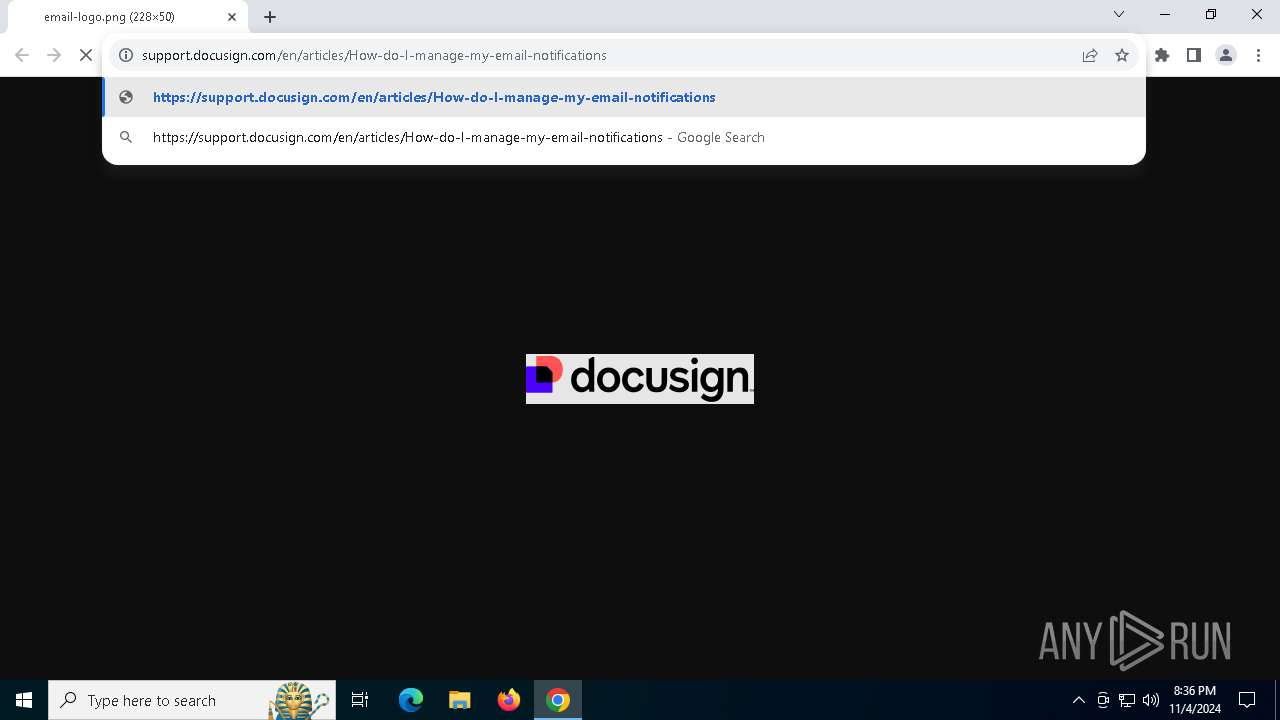View site information icon in address bar
Viewport: 1280px width, 720px height.
(x=126, y=55)
